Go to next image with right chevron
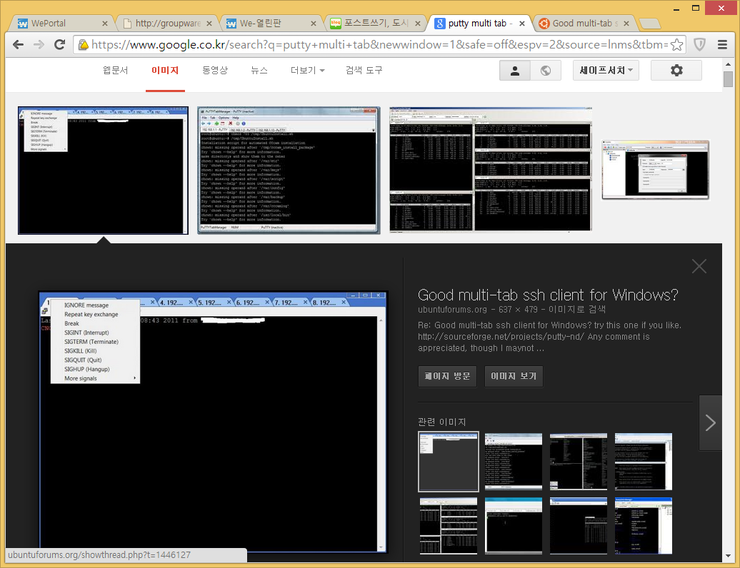 [x=710, y=422]
